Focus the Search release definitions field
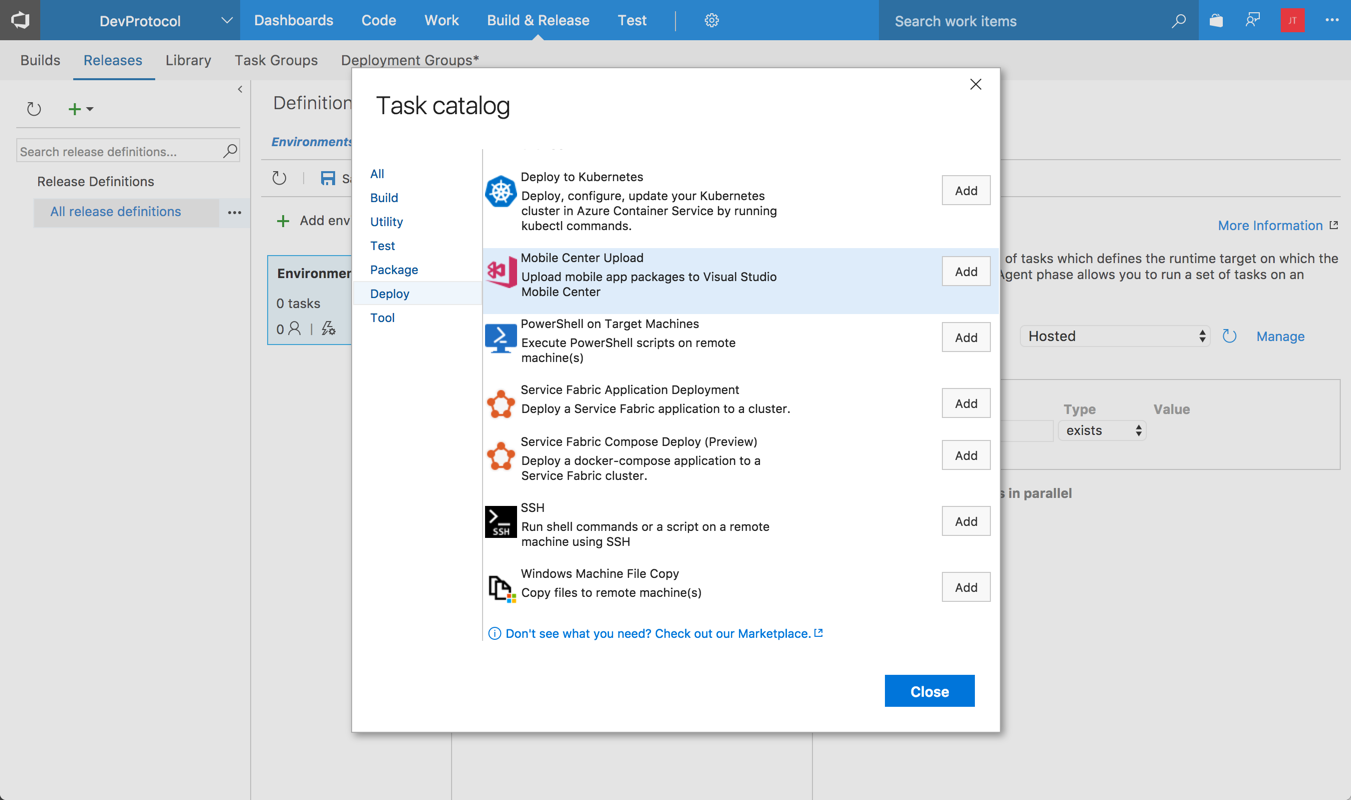 pyautogui.click(x=120, y=151)
